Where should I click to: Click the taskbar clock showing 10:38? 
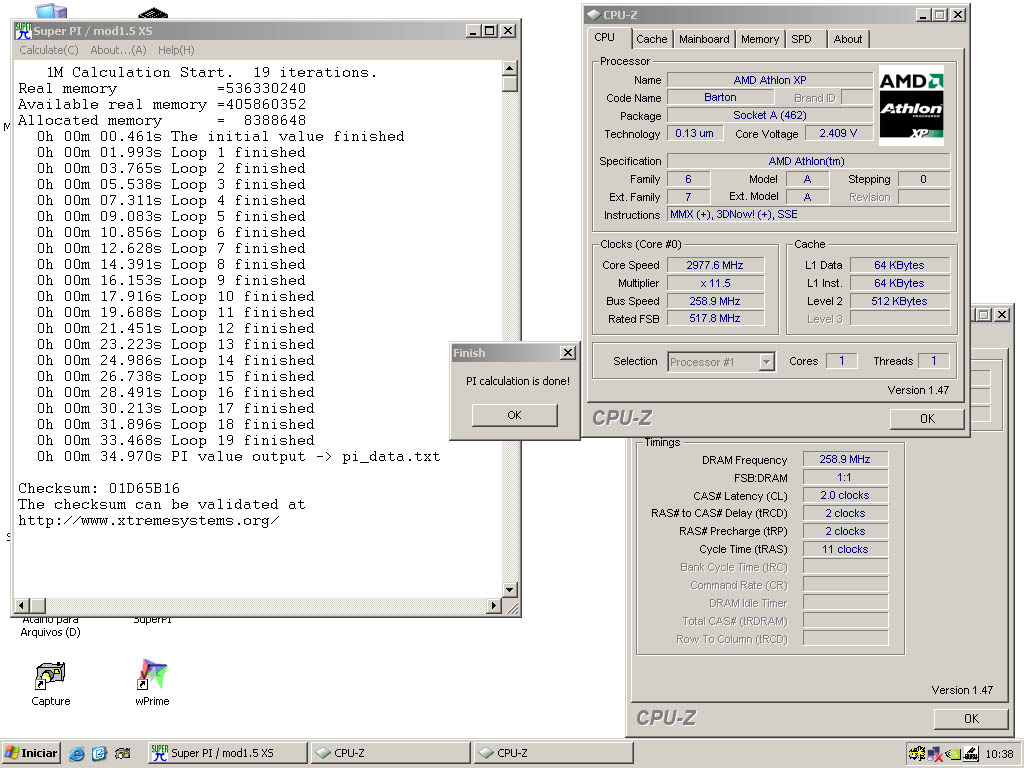click(x=999, y=754)
